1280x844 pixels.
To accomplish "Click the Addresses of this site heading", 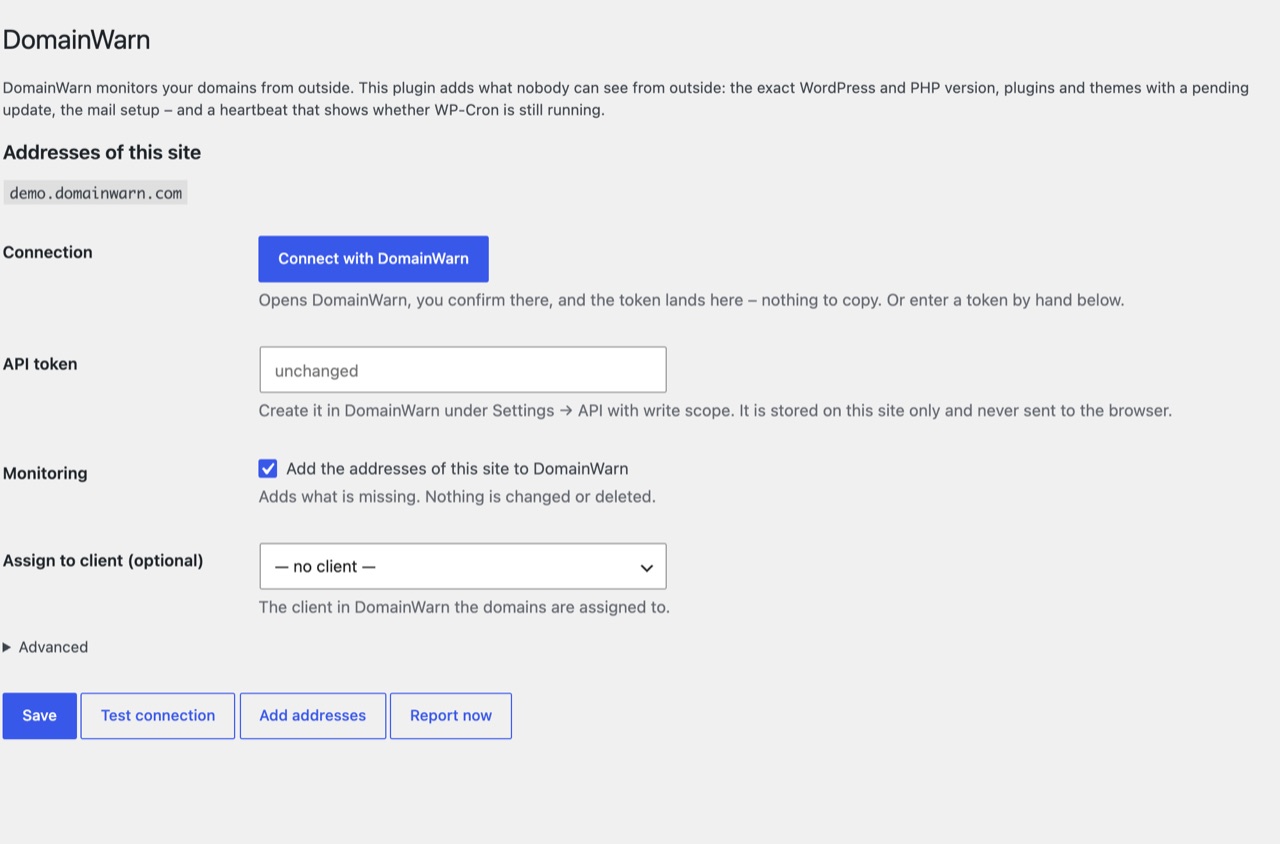I will [x=102, y=152].
